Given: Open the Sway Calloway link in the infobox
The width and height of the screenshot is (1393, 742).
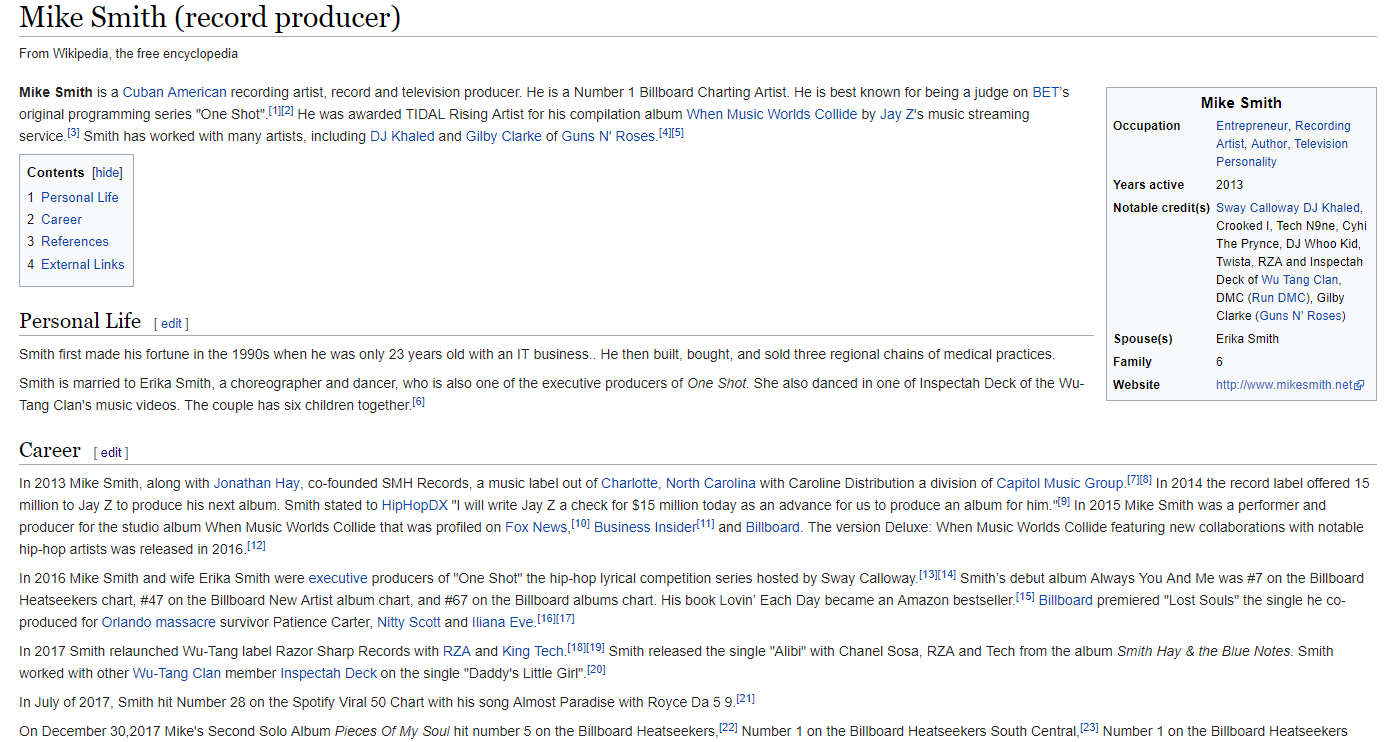Looking at the screenshot, I should coord(1257,208).
